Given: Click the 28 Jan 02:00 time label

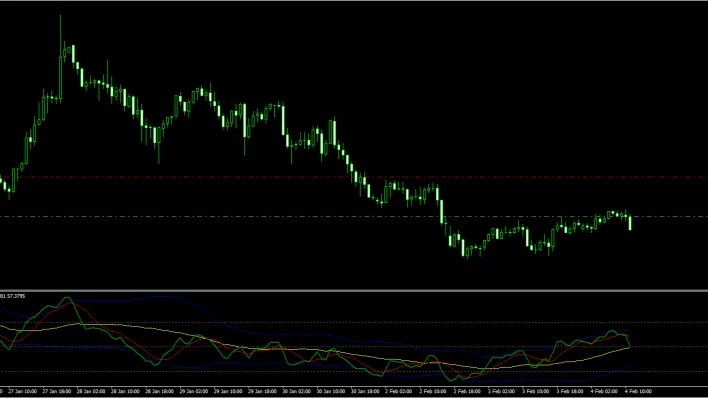Looking at the screenshot, I should [91, 391].
